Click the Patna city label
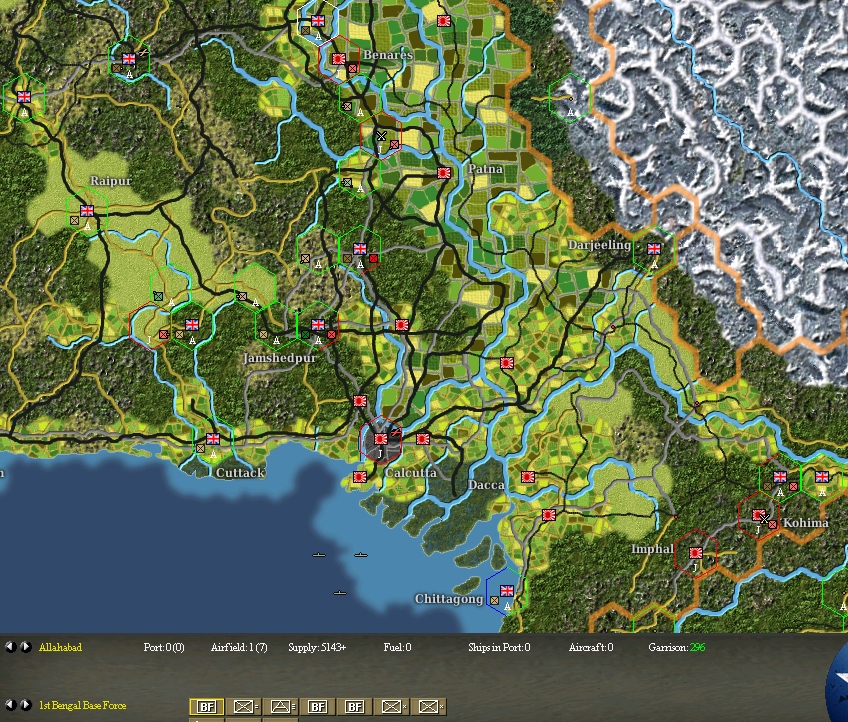 coord(485,169)
